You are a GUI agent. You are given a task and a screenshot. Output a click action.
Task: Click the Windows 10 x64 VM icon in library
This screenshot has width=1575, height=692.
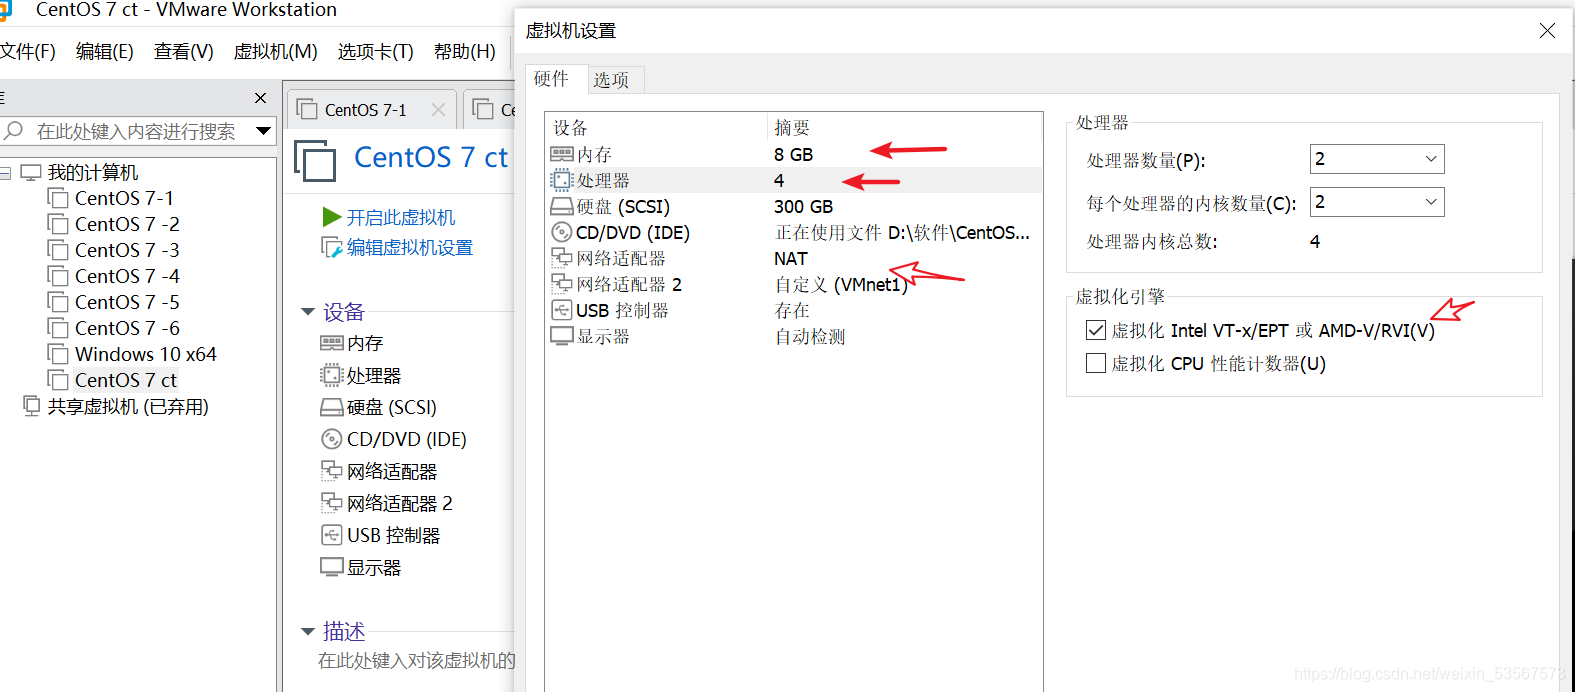click(x=58, y=354)
